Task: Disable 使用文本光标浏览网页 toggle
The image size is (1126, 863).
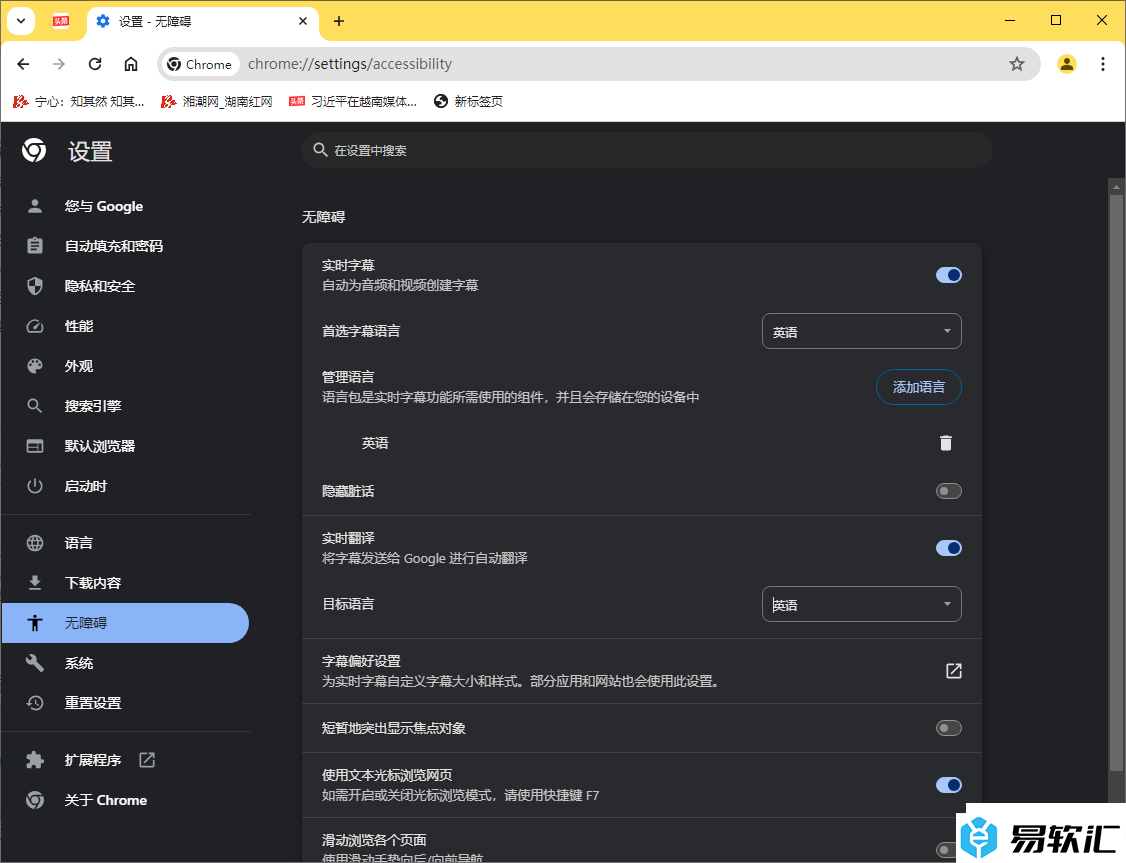Action: pos(948,785)
